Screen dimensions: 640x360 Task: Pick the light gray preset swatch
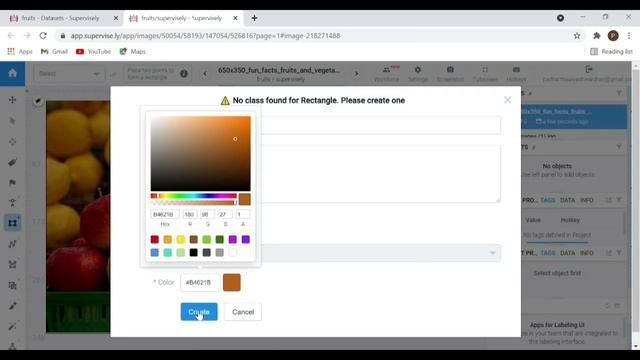point(220,253)
